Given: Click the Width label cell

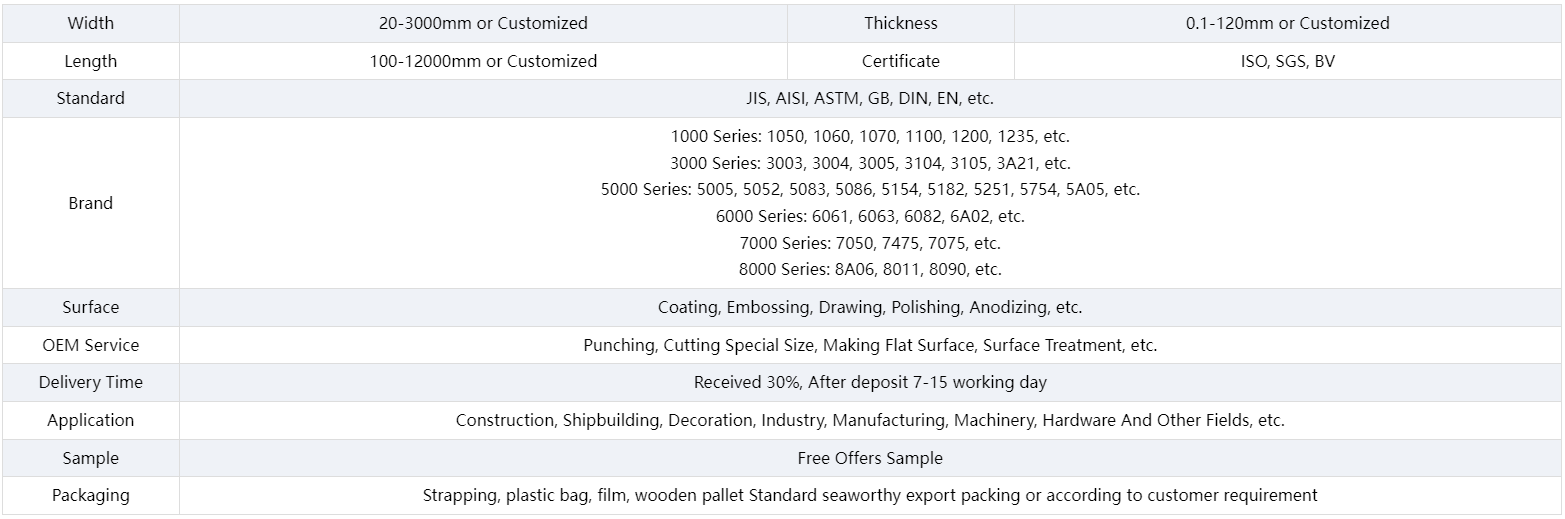Looking at the screenshot, I should pos(90,23).
